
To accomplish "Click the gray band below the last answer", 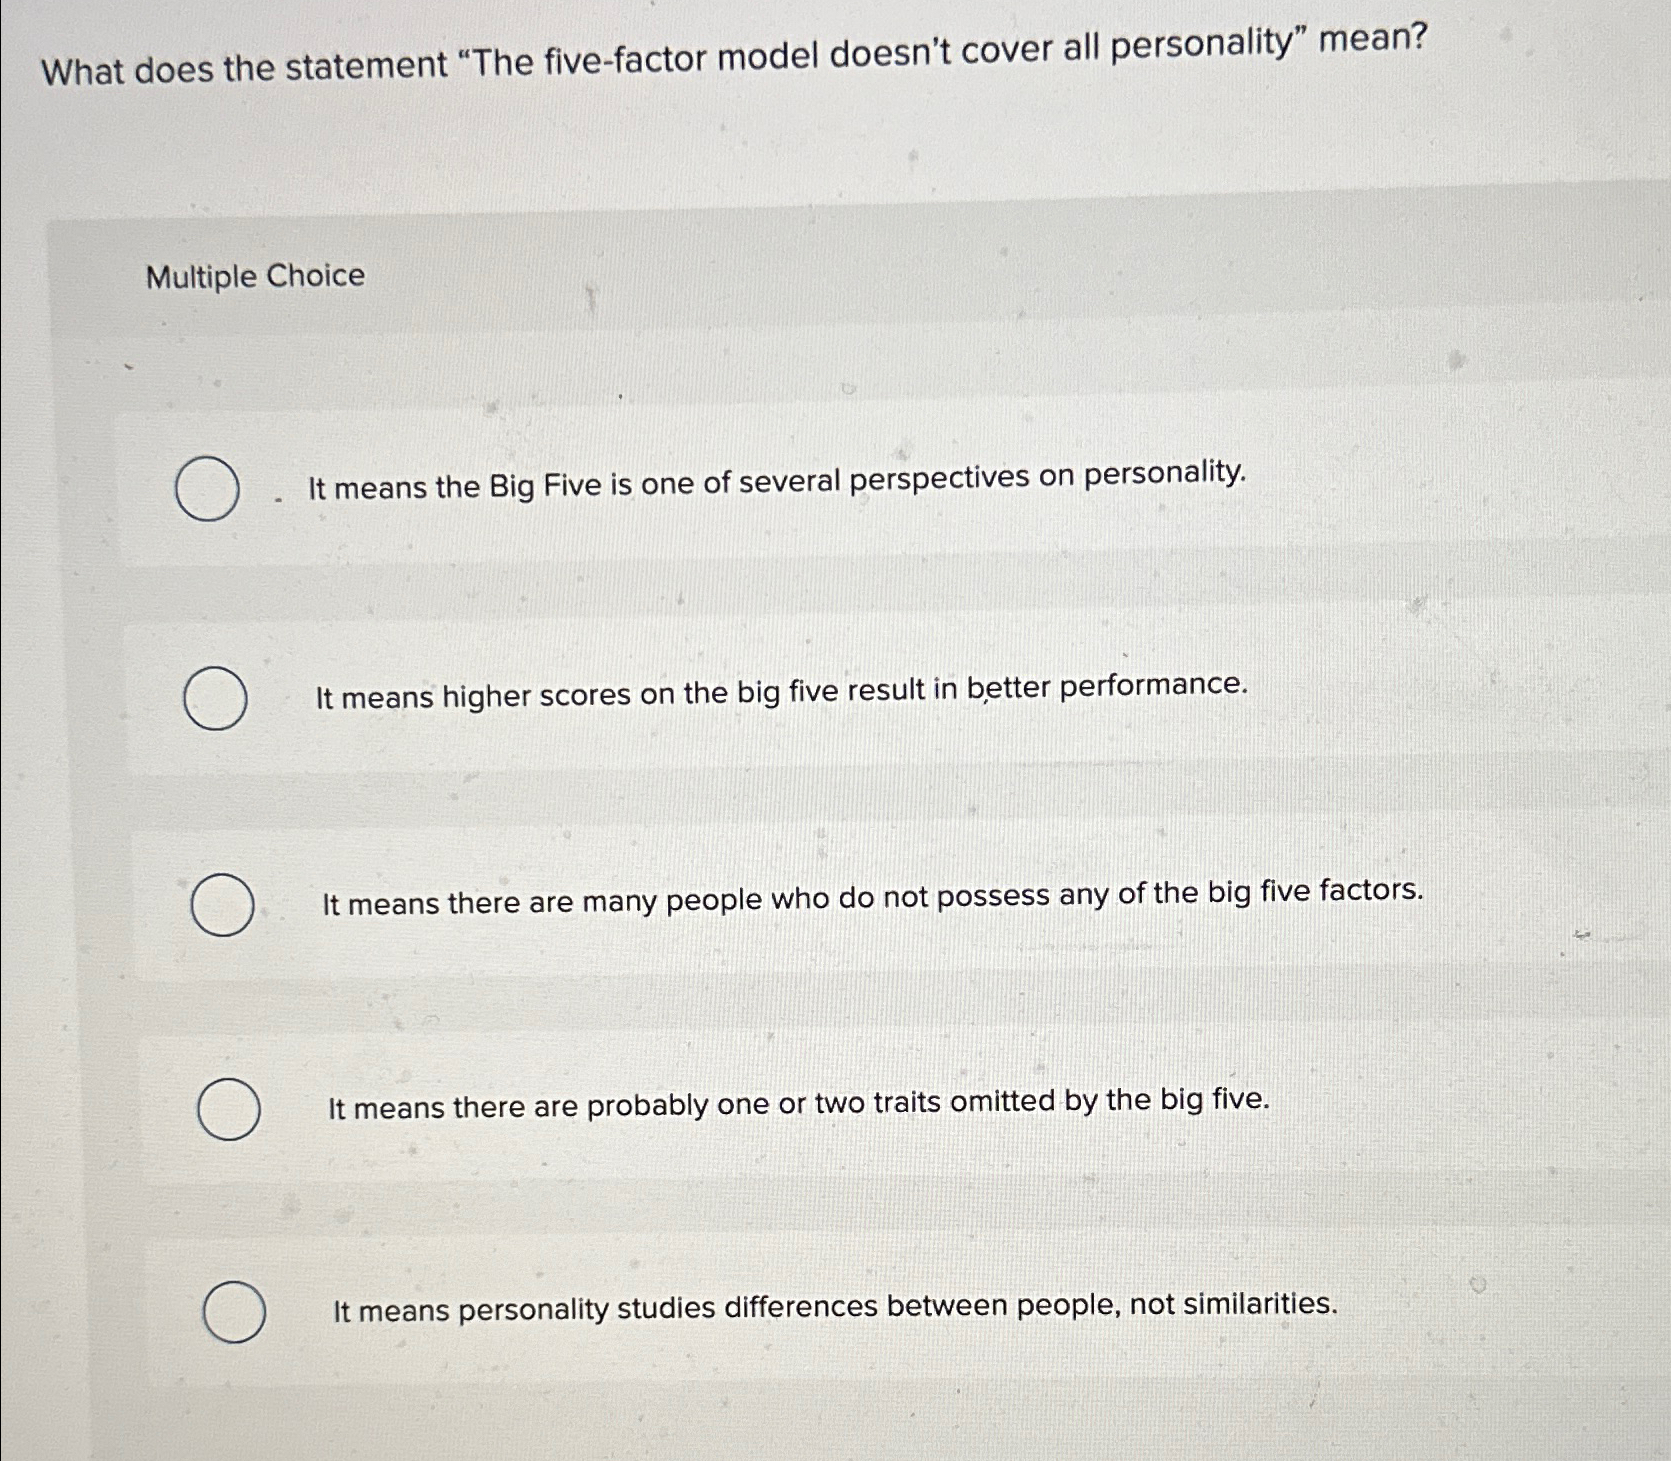I will pyautogui.click(x=800, y=1420).
